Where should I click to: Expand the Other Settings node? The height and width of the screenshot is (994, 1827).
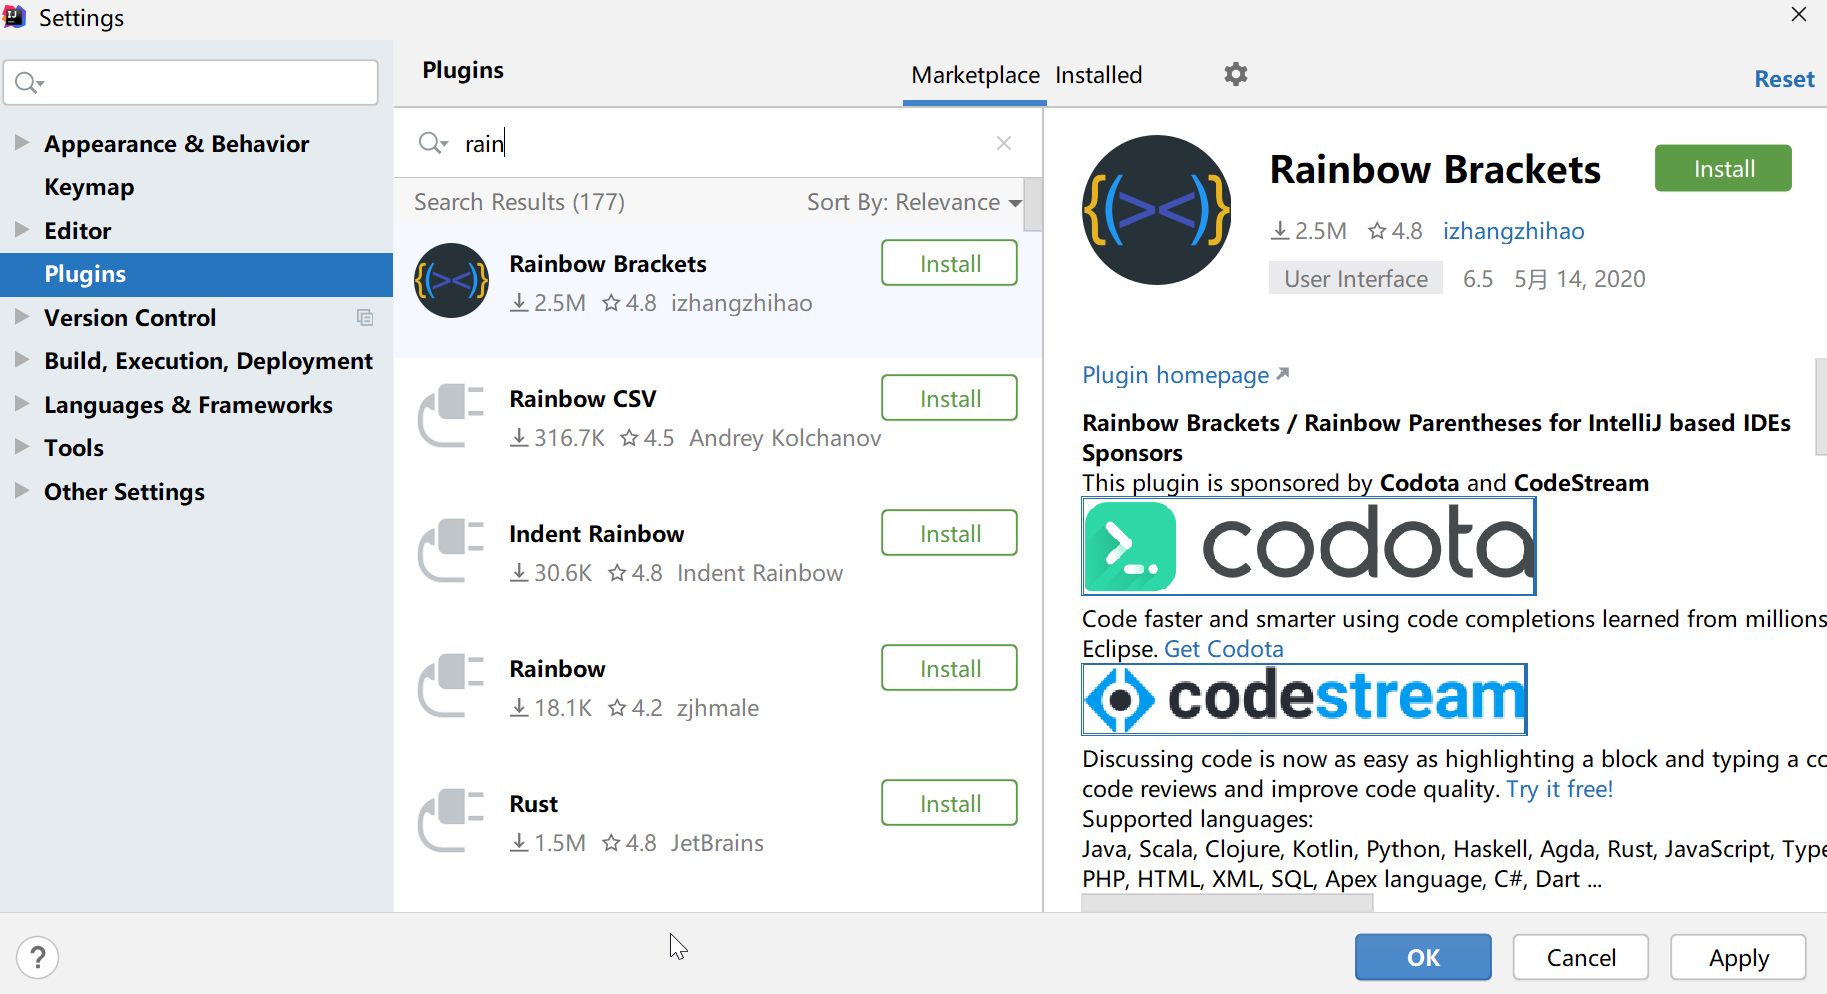(21, 491)
